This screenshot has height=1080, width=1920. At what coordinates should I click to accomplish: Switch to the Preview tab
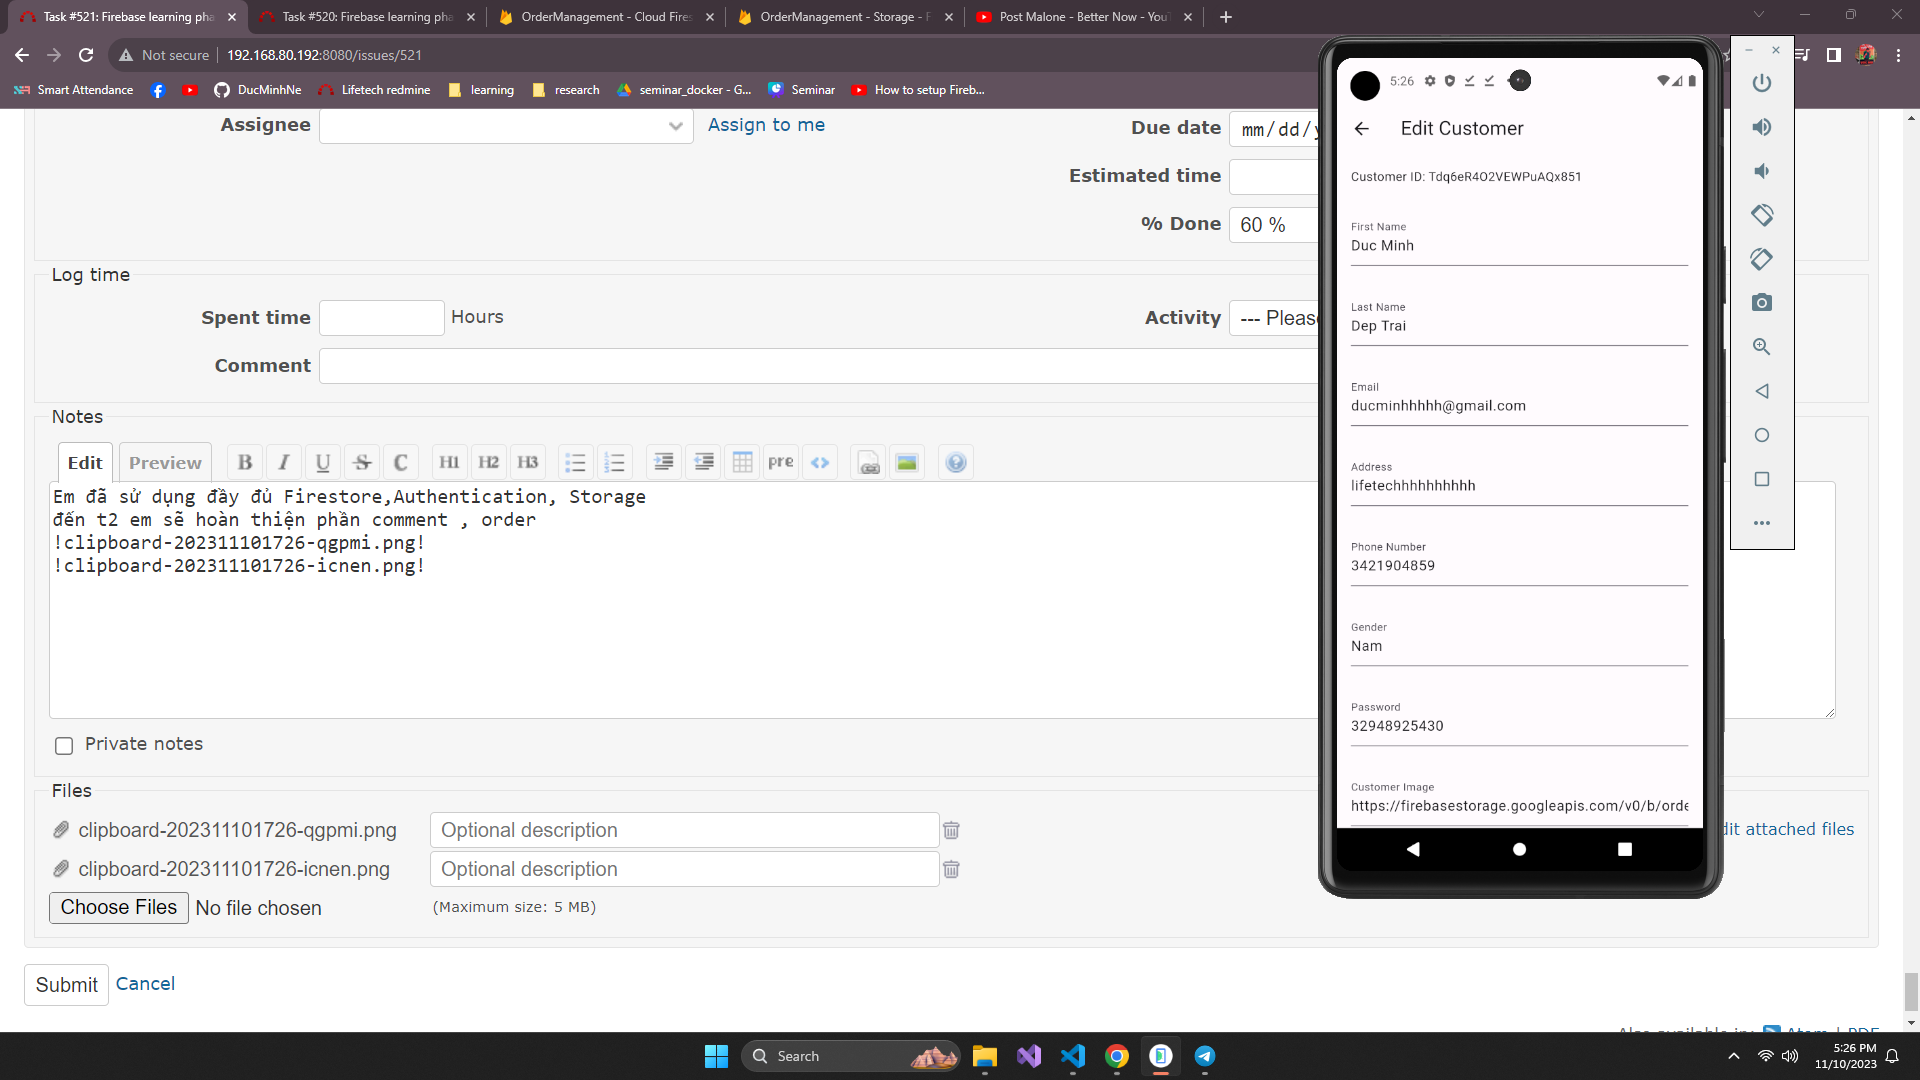165,462
